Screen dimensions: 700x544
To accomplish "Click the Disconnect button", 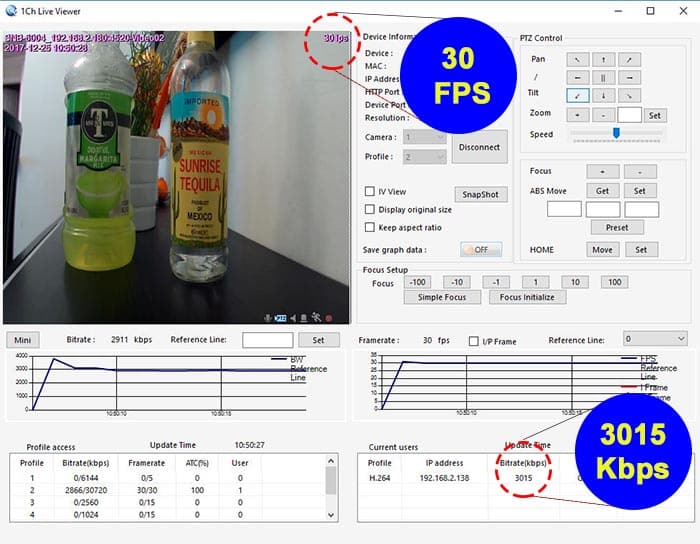I will 479,147.
